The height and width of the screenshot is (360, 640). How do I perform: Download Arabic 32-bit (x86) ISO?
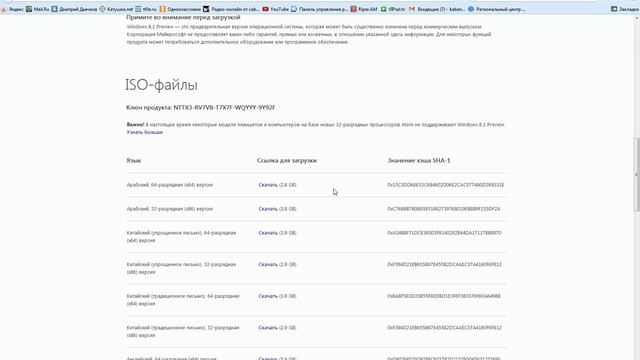268,209
